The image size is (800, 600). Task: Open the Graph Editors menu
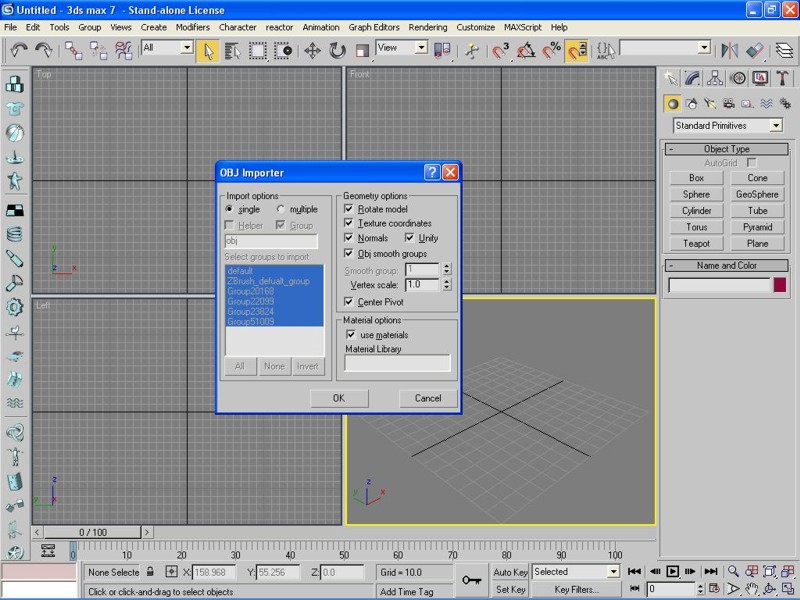click(374, 27)
